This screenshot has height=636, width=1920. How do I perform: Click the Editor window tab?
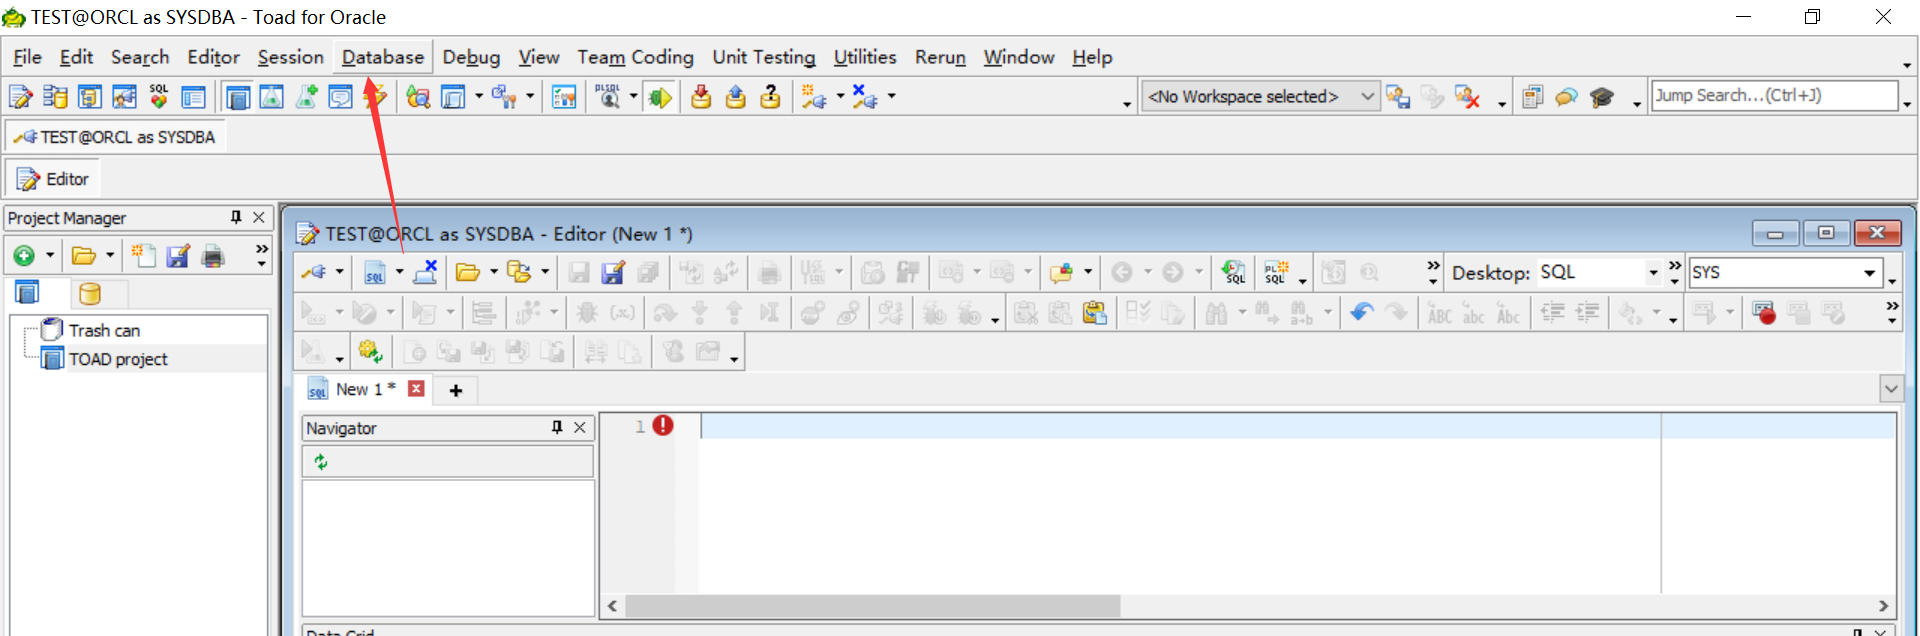pyautogui.click(x=54, y=179)
